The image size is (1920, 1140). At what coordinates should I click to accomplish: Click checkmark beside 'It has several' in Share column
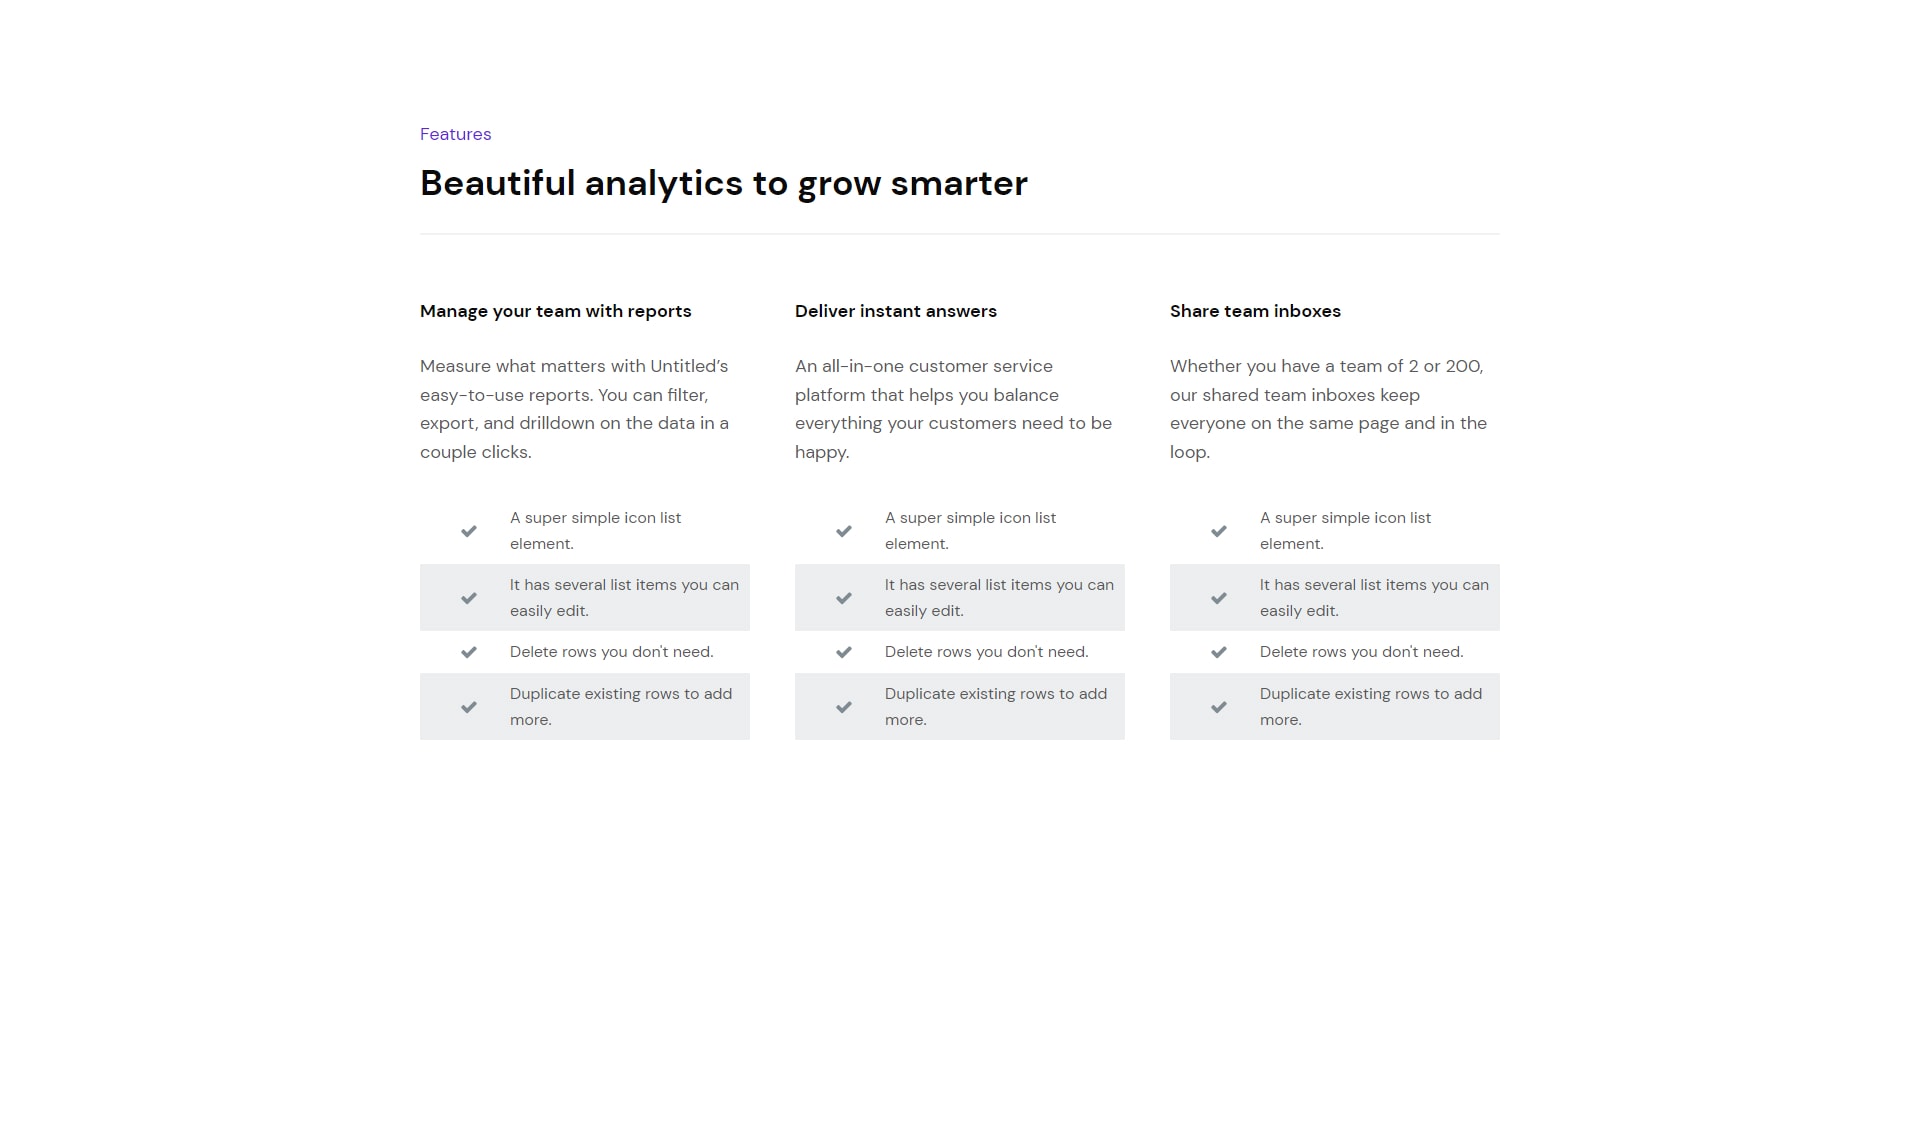point(1218,598)
